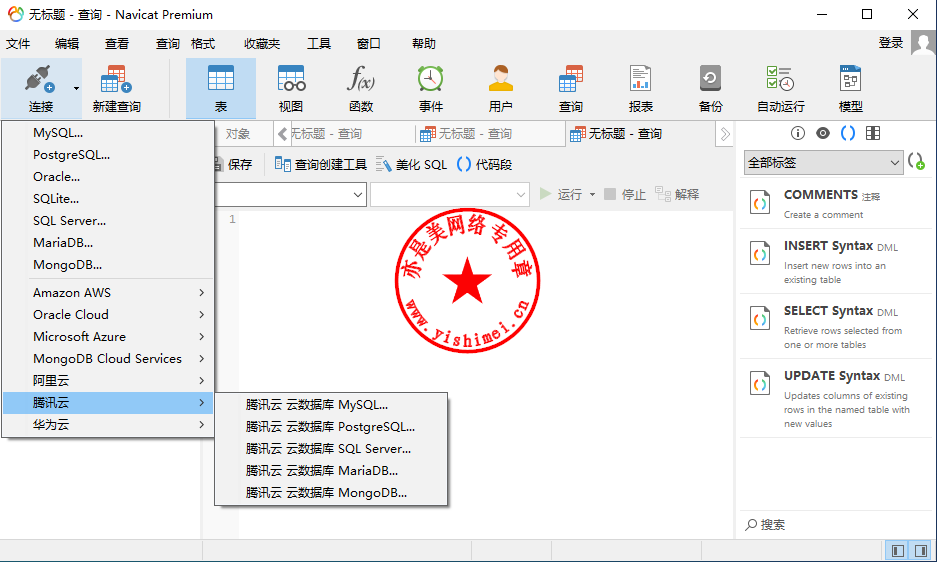Click the code snippet parentheses icon in right panel
Viewport: 937px width, 562px height.
(848, 133)
